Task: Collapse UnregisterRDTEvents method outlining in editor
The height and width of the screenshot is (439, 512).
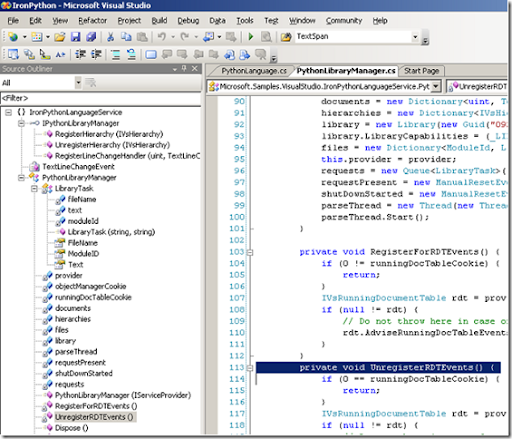Action: point(250,368)
